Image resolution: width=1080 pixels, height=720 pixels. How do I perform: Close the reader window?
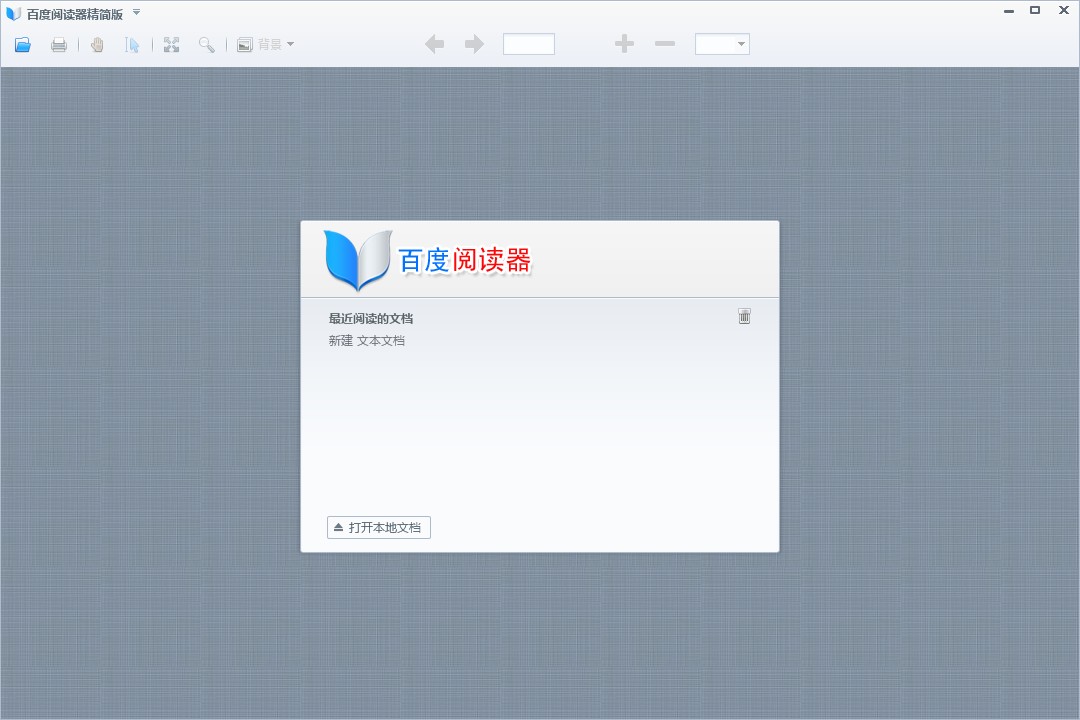click(1063, 10)
